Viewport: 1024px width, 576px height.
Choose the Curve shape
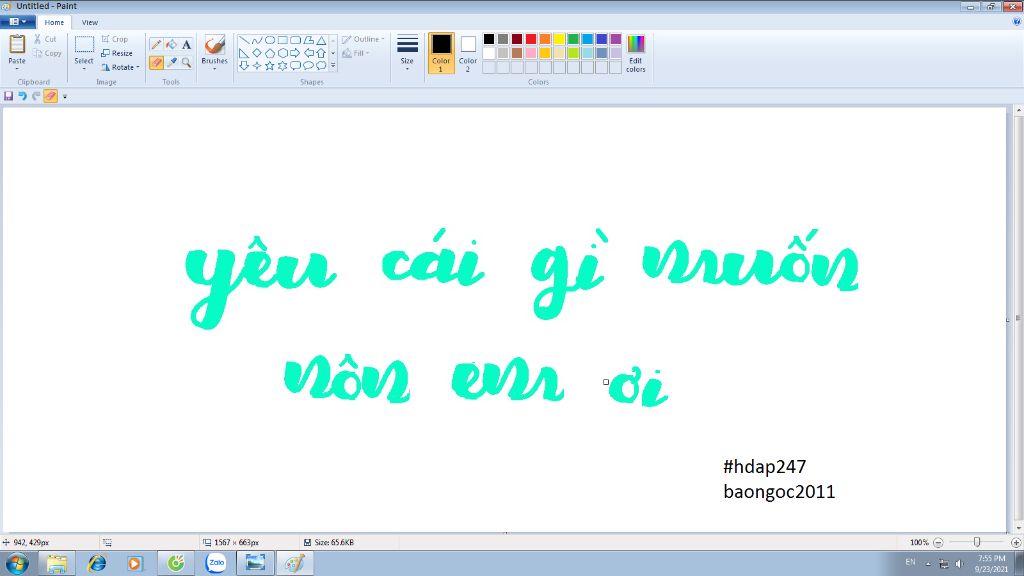257,40
